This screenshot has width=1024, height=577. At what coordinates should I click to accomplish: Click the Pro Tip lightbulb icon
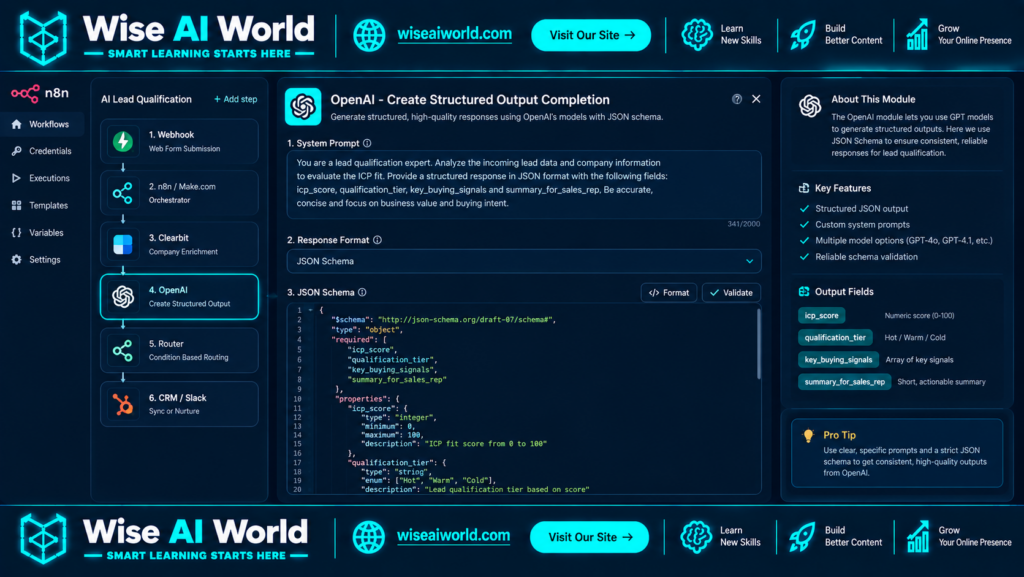(x=808, y=435)
